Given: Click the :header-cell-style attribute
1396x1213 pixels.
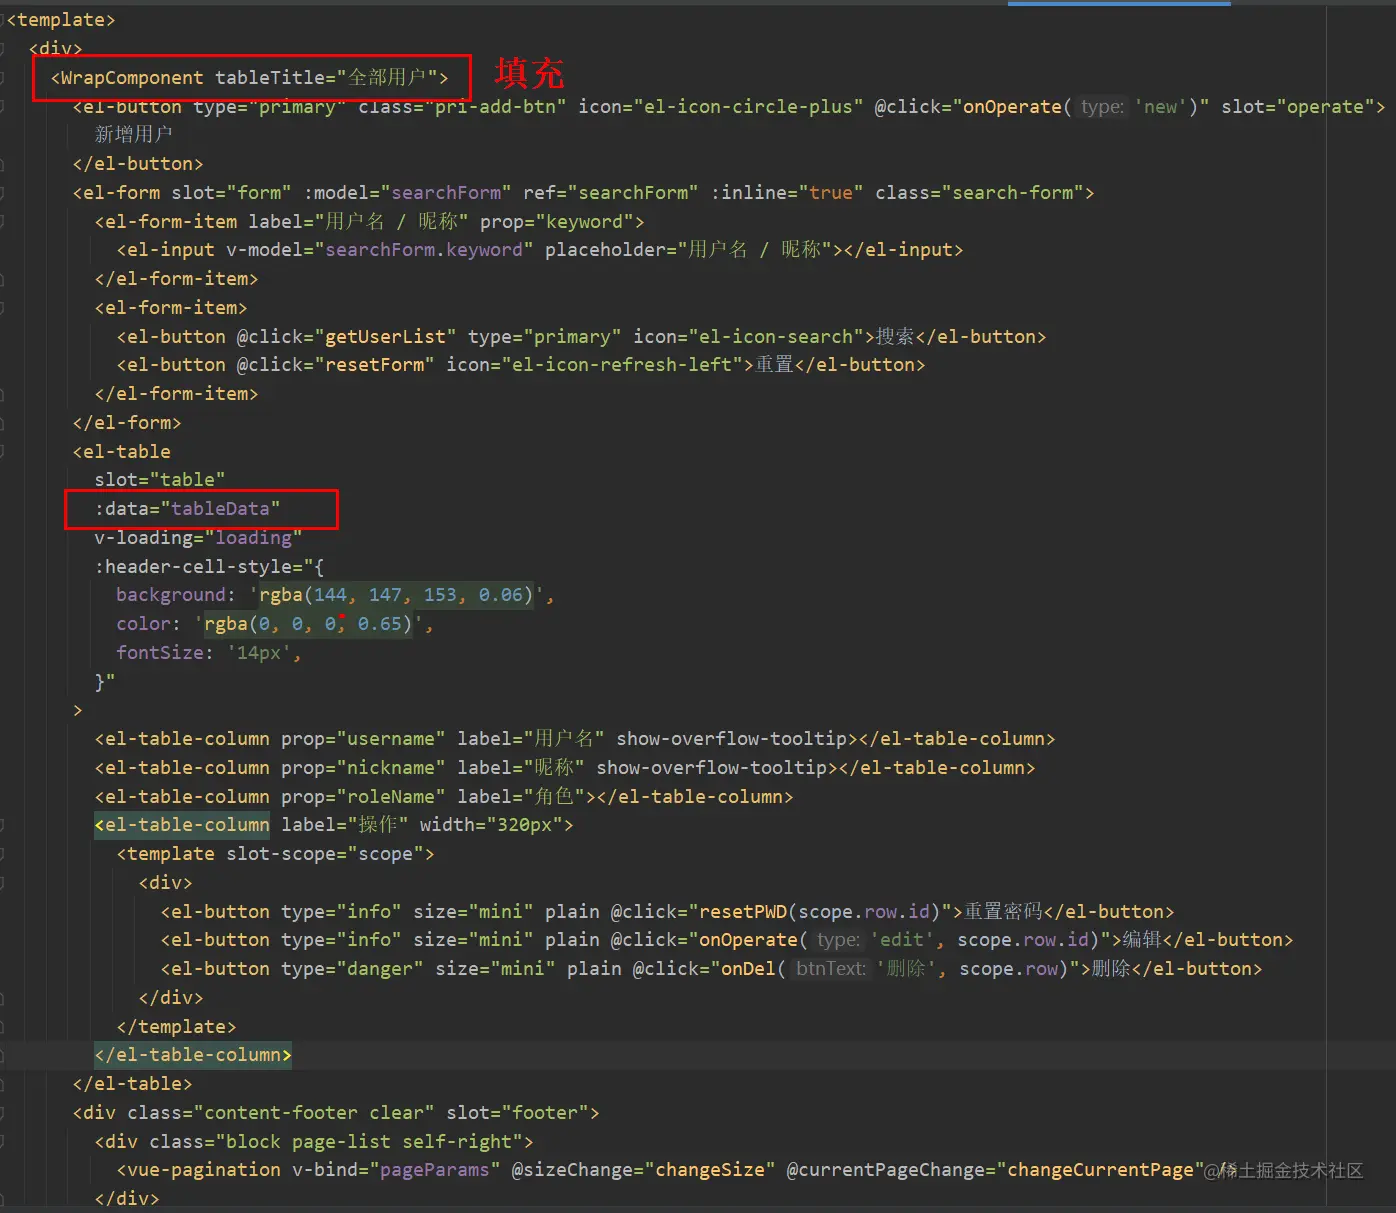Looking at the screenshot, I should pyautogui.click(x=199, y=567).
